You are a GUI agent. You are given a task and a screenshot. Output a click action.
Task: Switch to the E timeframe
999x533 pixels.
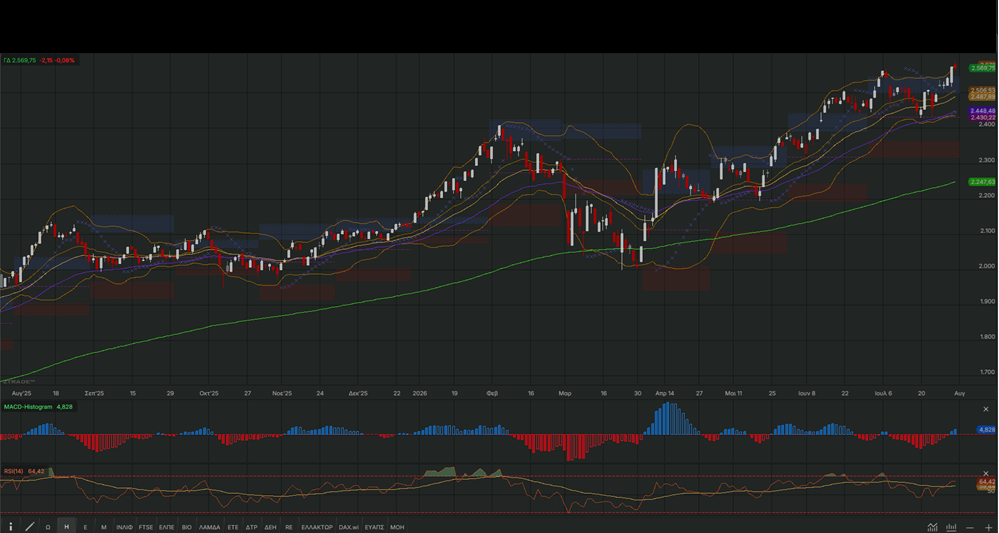(85, 527)
